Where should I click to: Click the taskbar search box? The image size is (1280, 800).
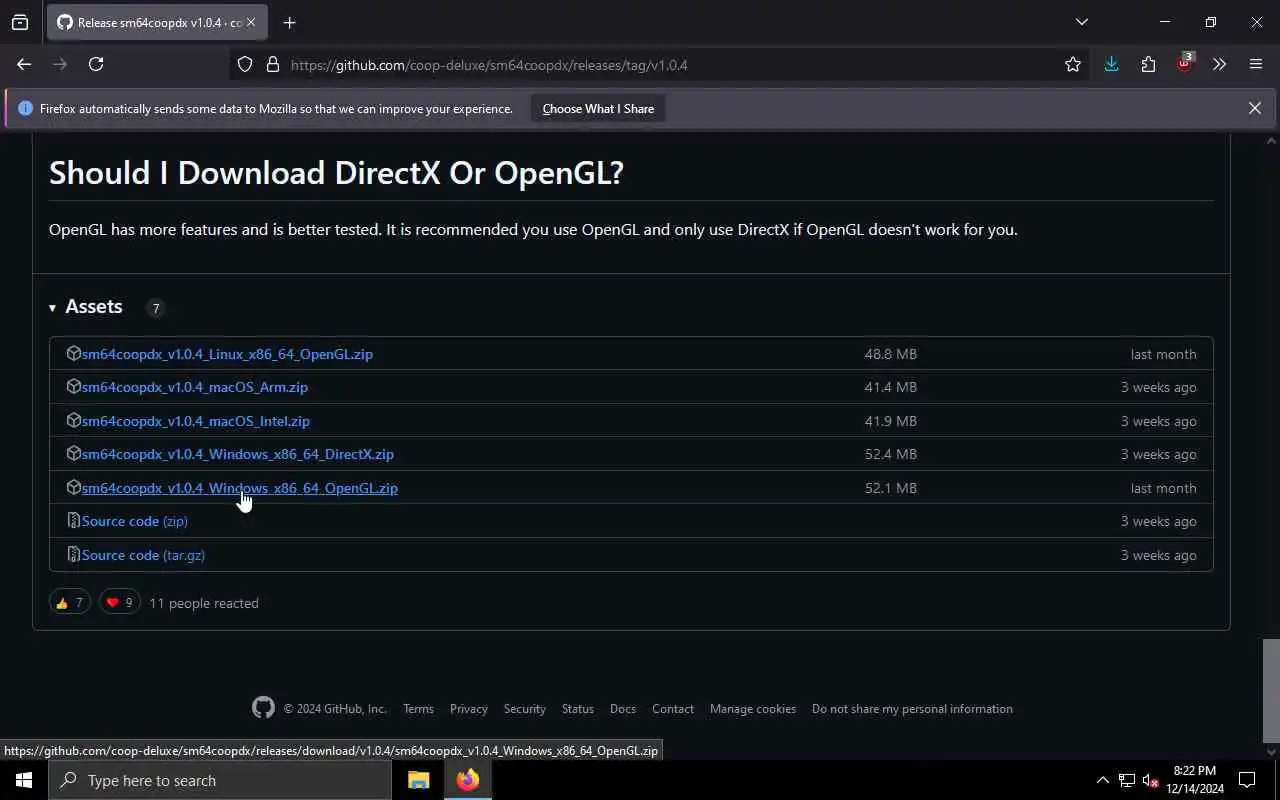click(x=220, y=780)
